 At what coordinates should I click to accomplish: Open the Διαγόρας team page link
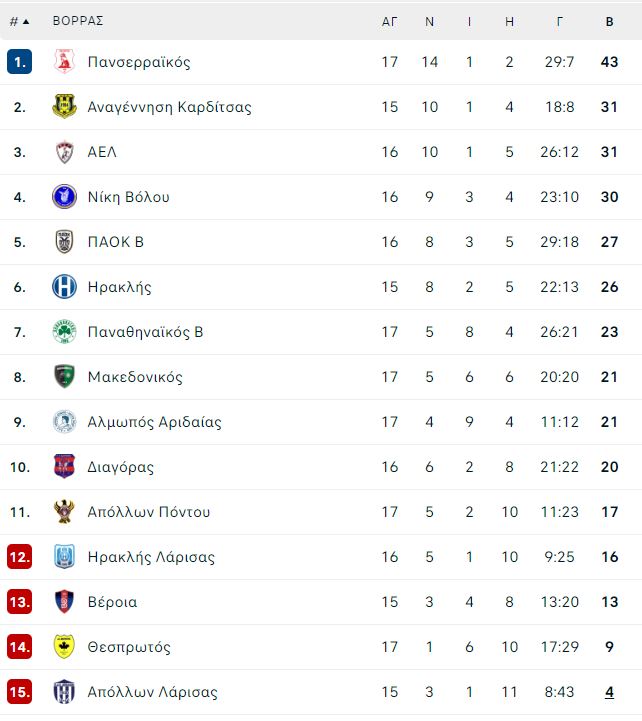pos(120,467)
